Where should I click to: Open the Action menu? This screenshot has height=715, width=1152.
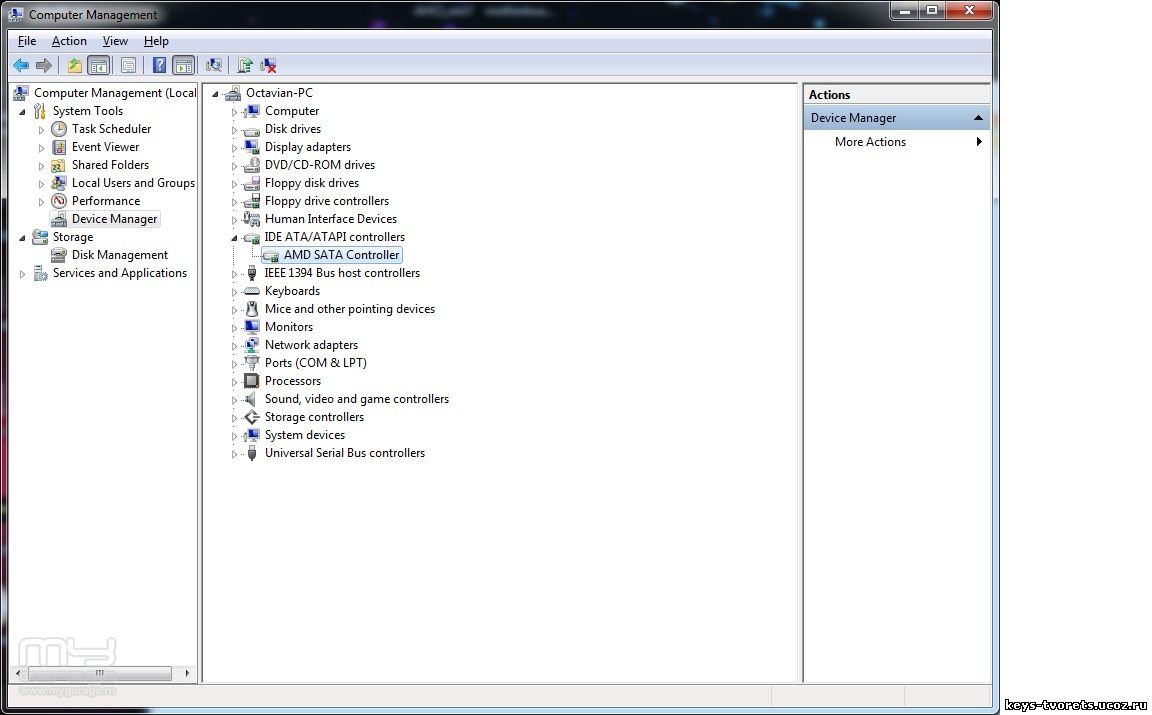click(69, 41)
